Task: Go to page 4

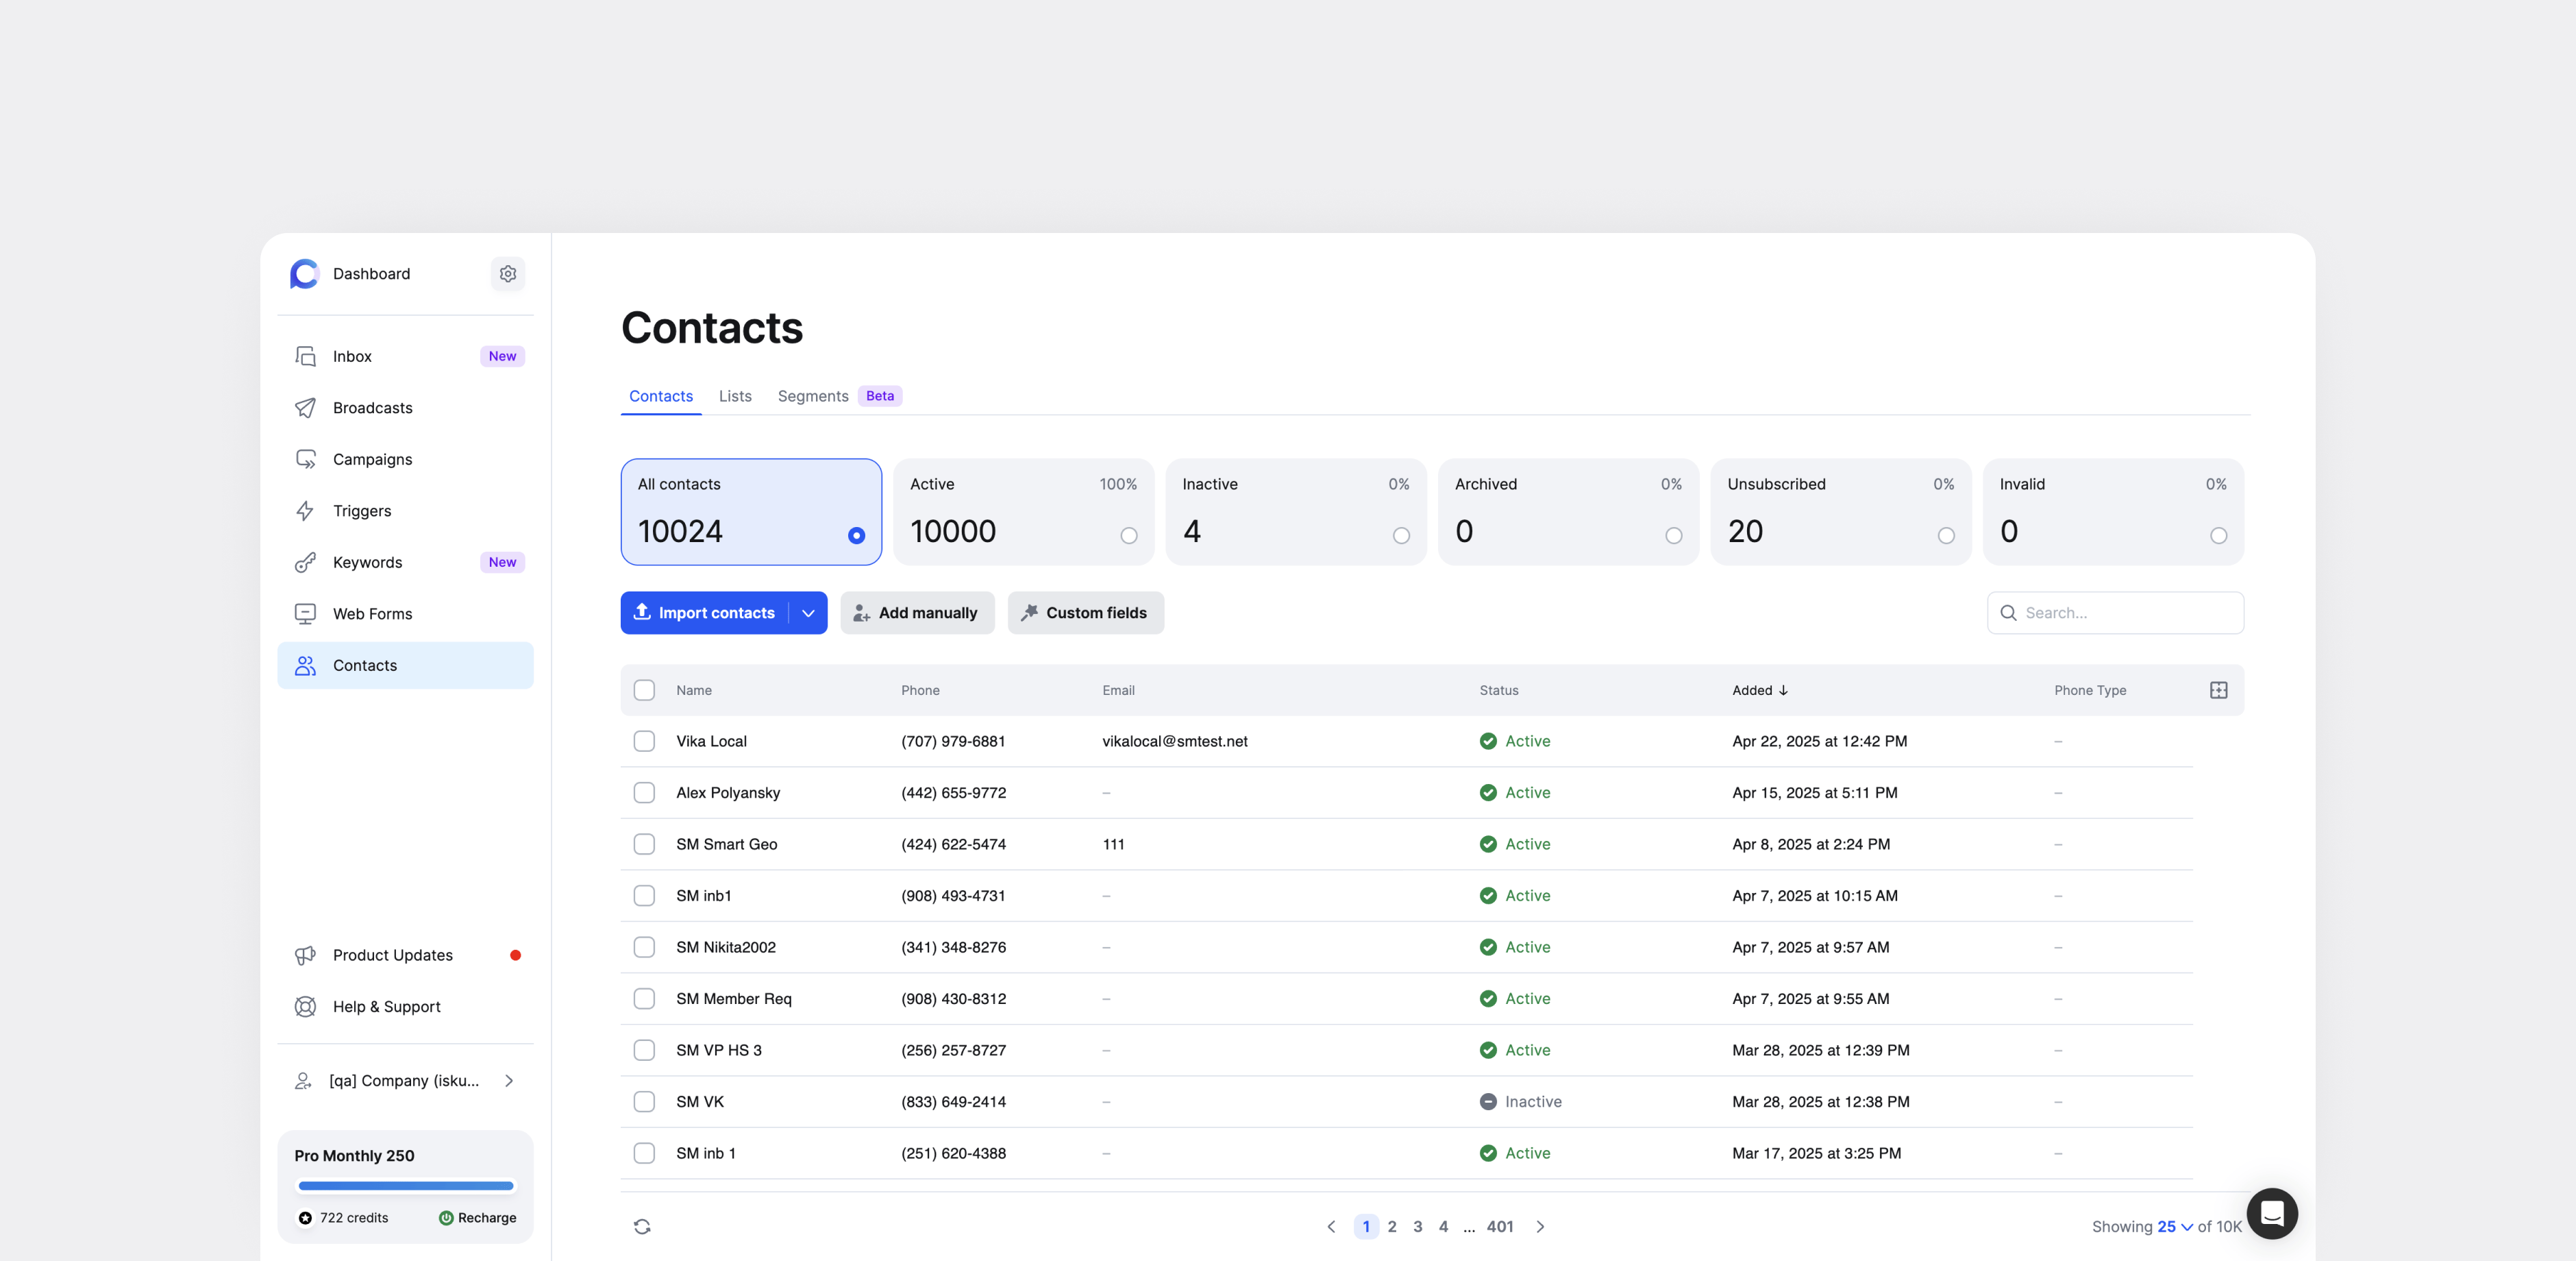Action: point(1442,1227)
